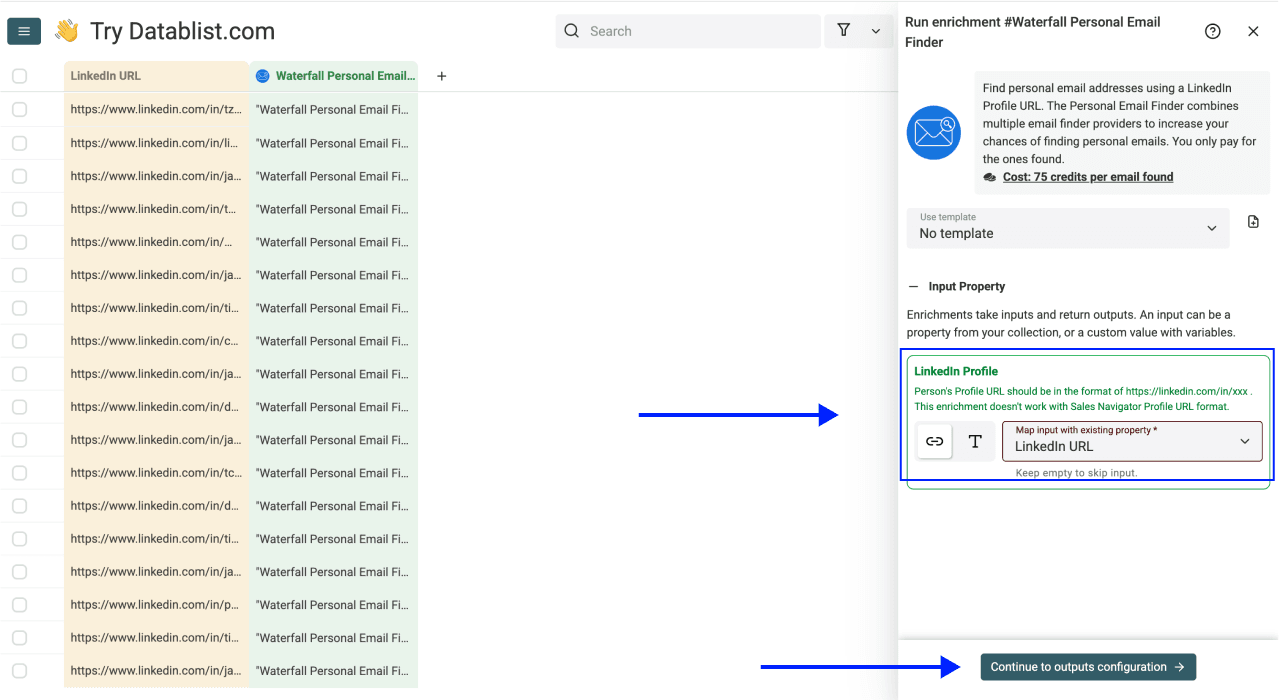Open the No template dropdown
Image resolution: width=1279 pixels, height=700 pixels.
1067,228
